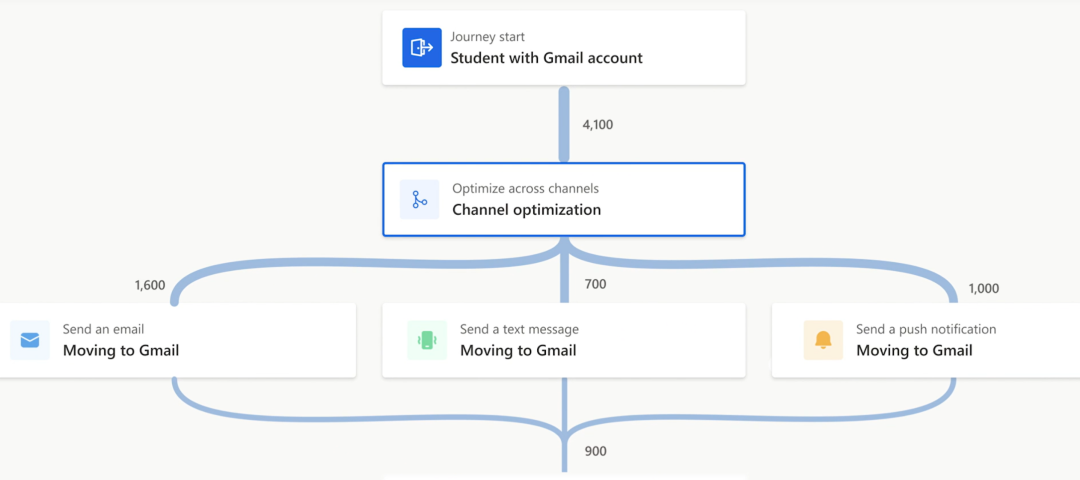The image size is (1080, 480).
Task: Click the Channel optimization branch icon
Action: (419, 200)
